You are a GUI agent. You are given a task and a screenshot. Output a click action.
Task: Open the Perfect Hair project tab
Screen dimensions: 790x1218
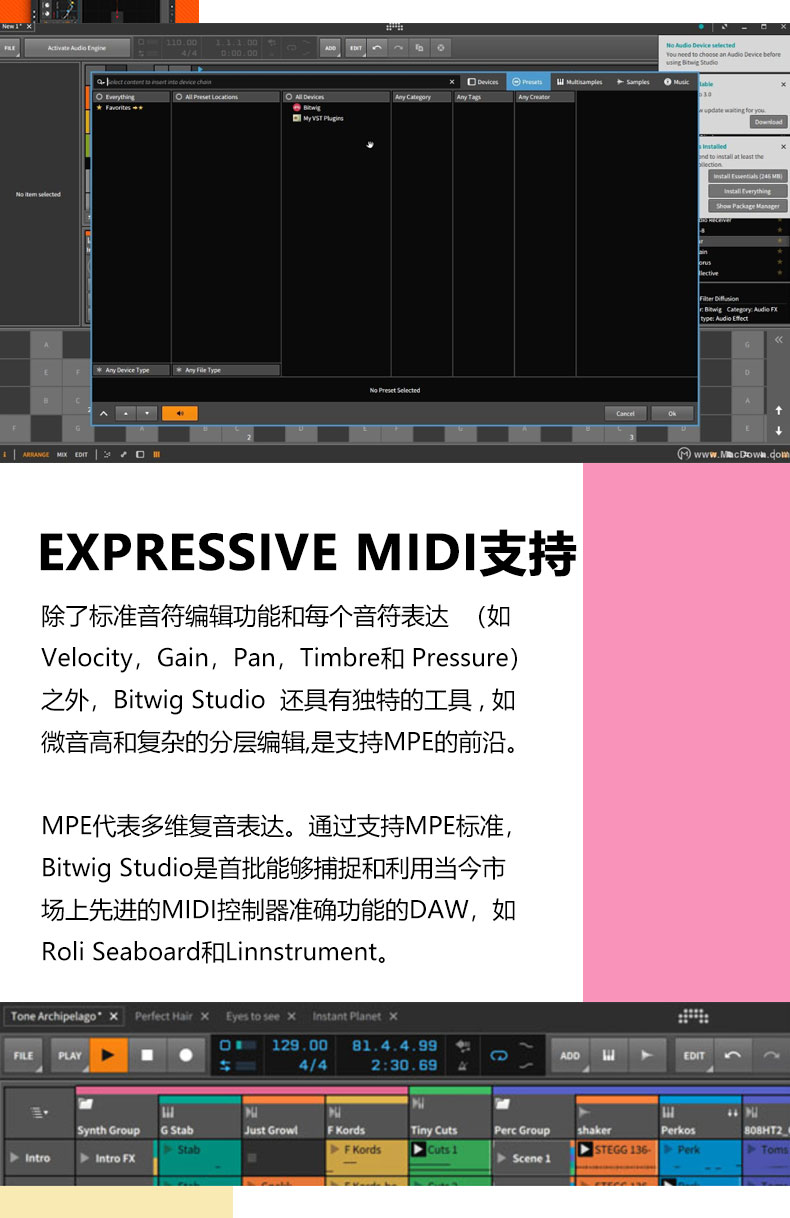pos(164,1016)
